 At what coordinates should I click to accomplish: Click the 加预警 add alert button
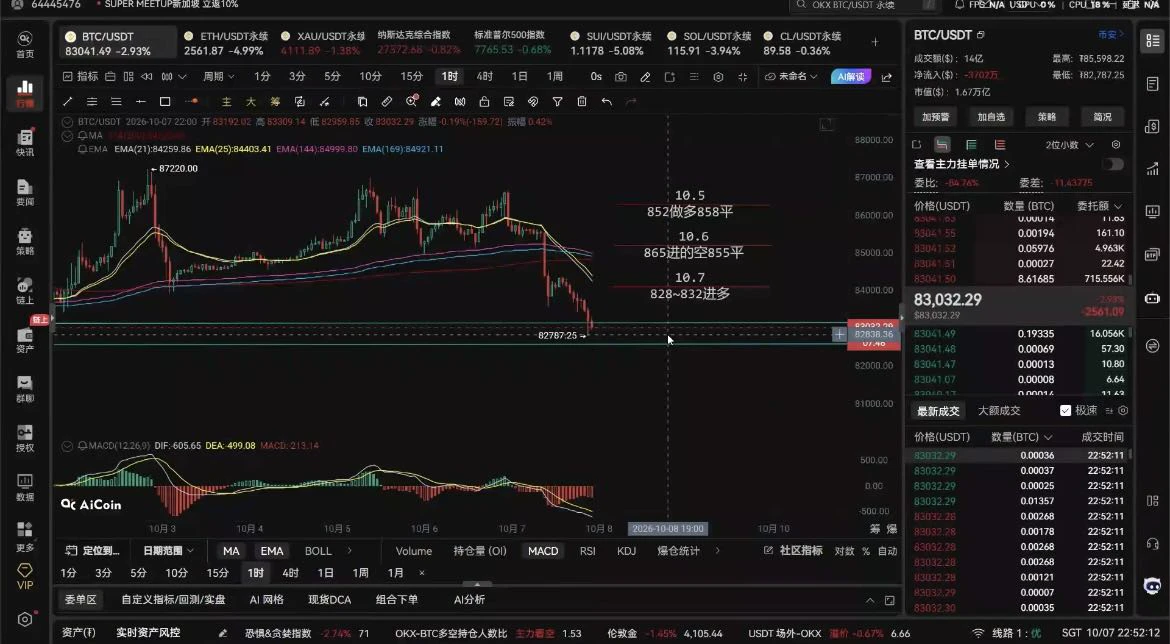(936, 117)
